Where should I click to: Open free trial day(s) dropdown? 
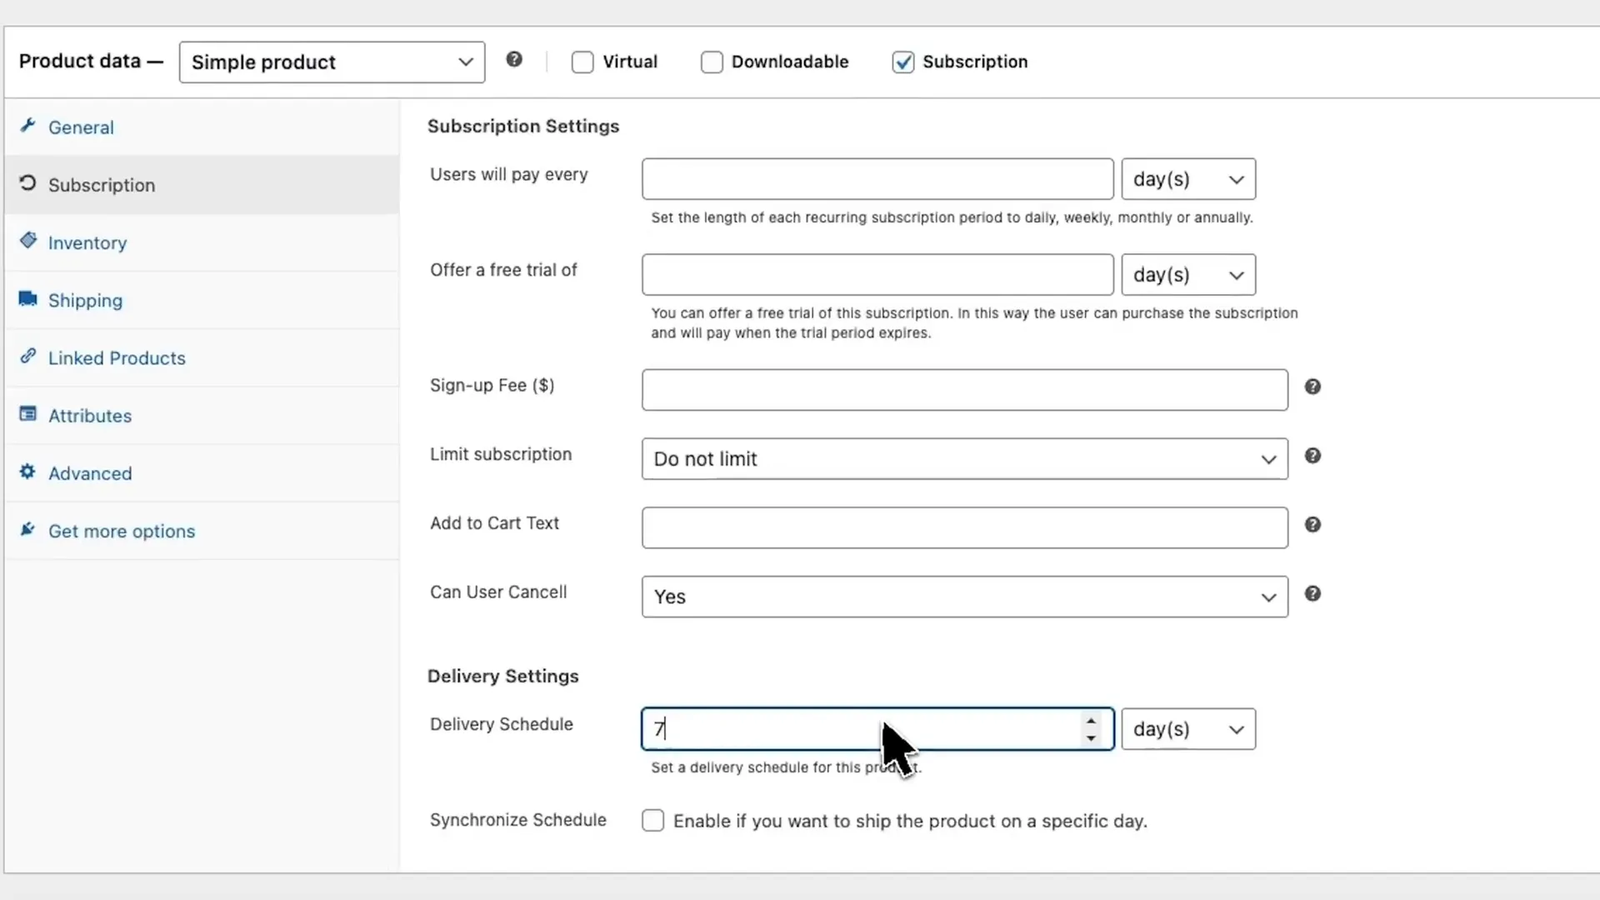pyautogui.click(x=1188, y=275)
